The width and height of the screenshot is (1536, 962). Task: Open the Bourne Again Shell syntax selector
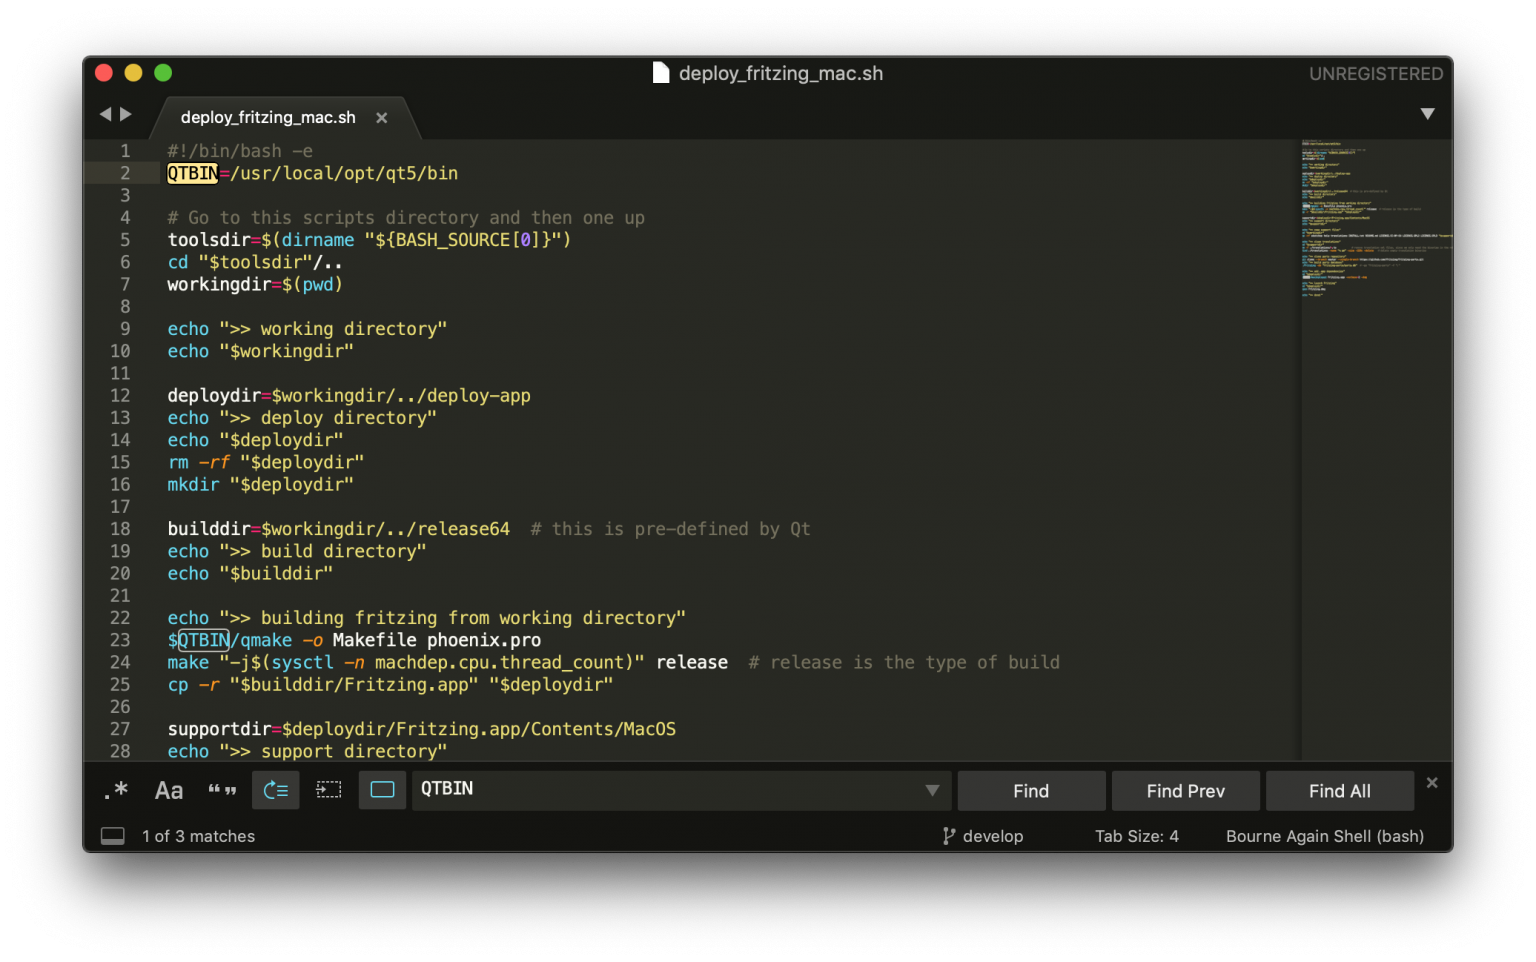click(x=1324, y=836)
